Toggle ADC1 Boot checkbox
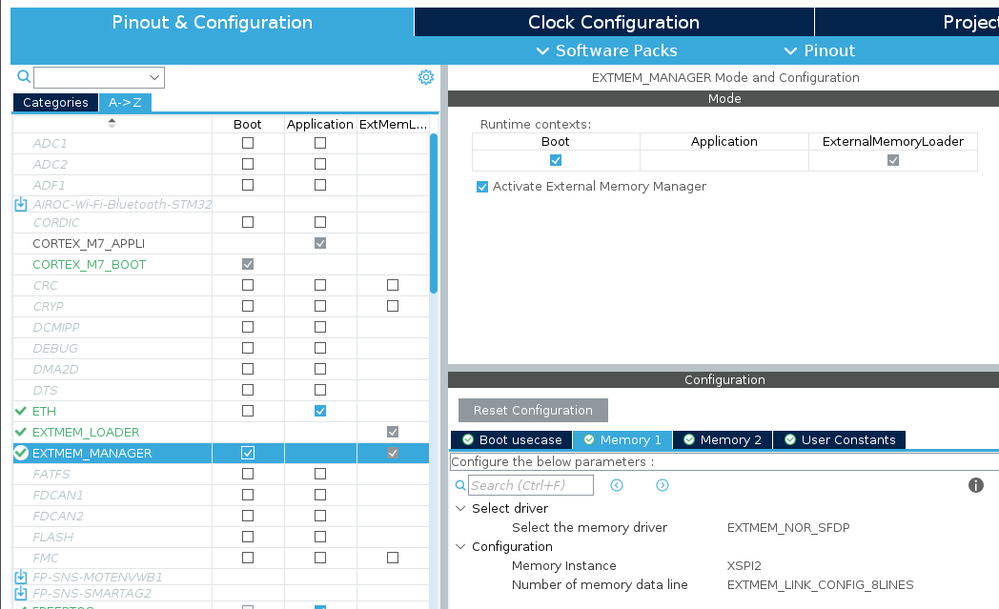The width and height of the screenshot is (999, 609). (x=248, y=143)
